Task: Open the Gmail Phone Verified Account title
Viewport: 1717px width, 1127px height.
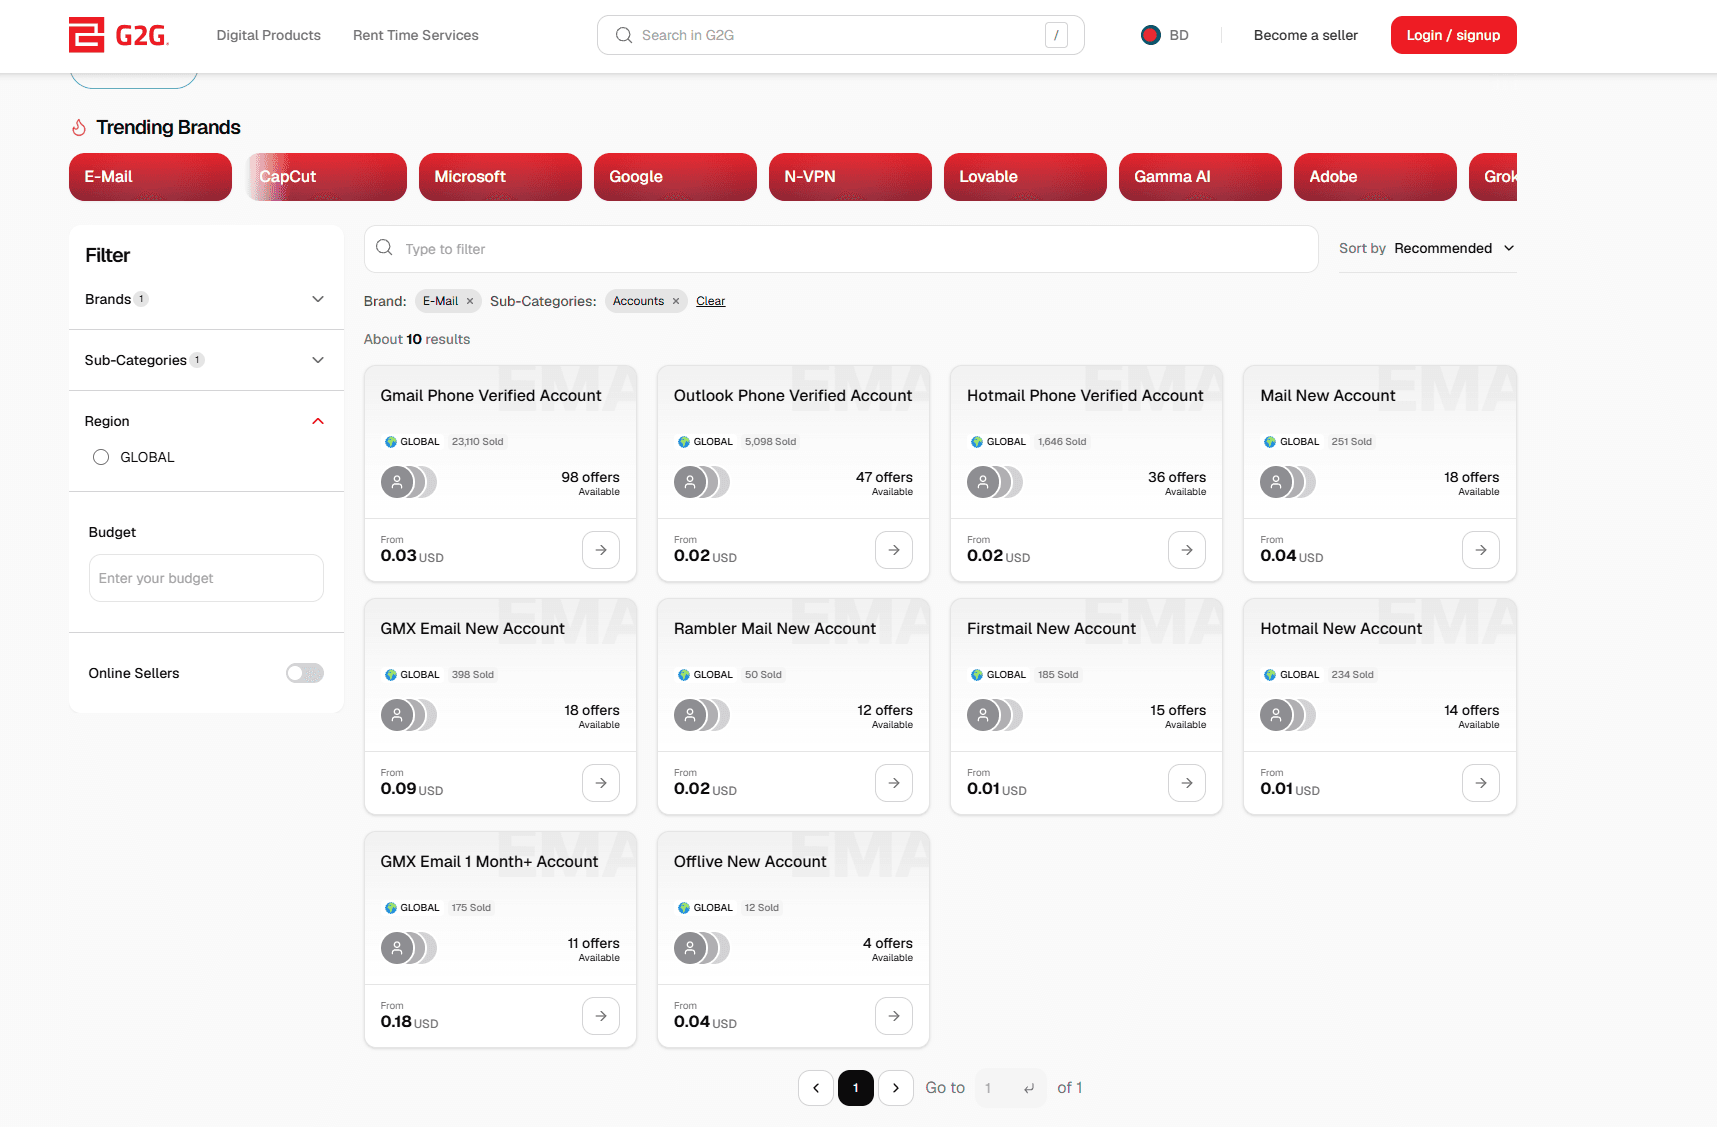Action: click(491, 396)
